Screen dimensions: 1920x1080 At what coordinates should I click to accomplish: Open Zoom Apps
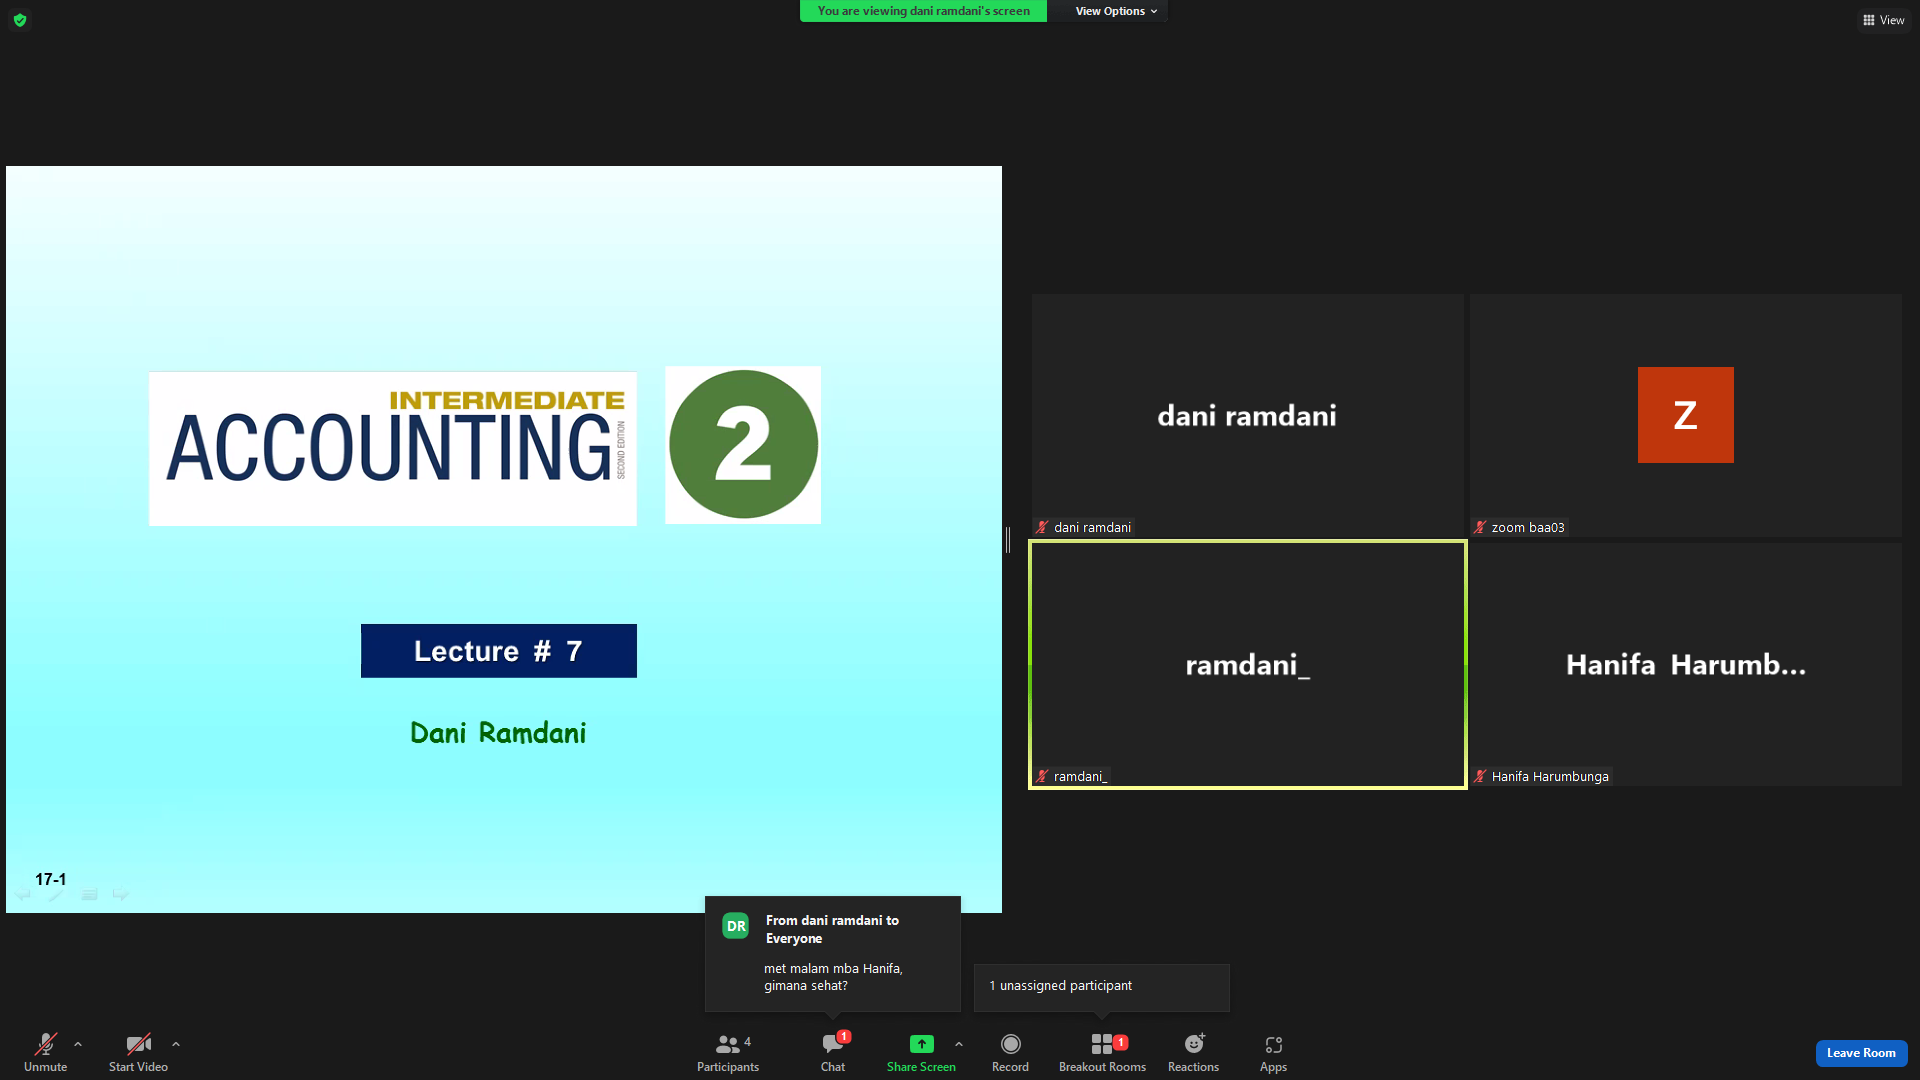[x=1273, y=1052]
